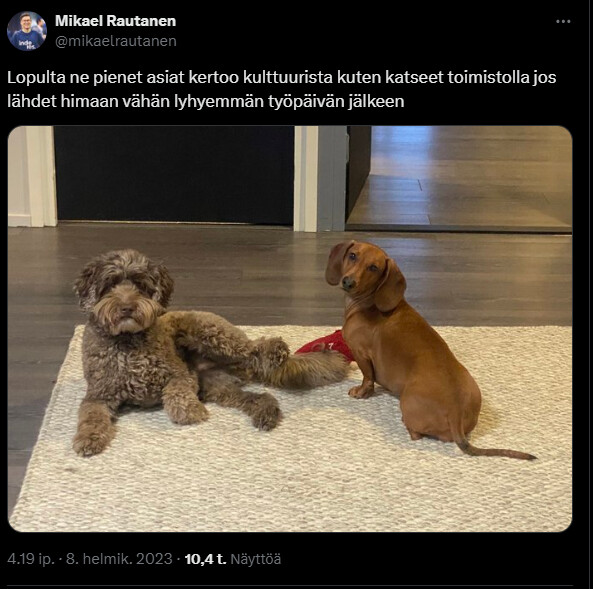
Task: Click the red toy between the dogs
Action: point(326,346)
